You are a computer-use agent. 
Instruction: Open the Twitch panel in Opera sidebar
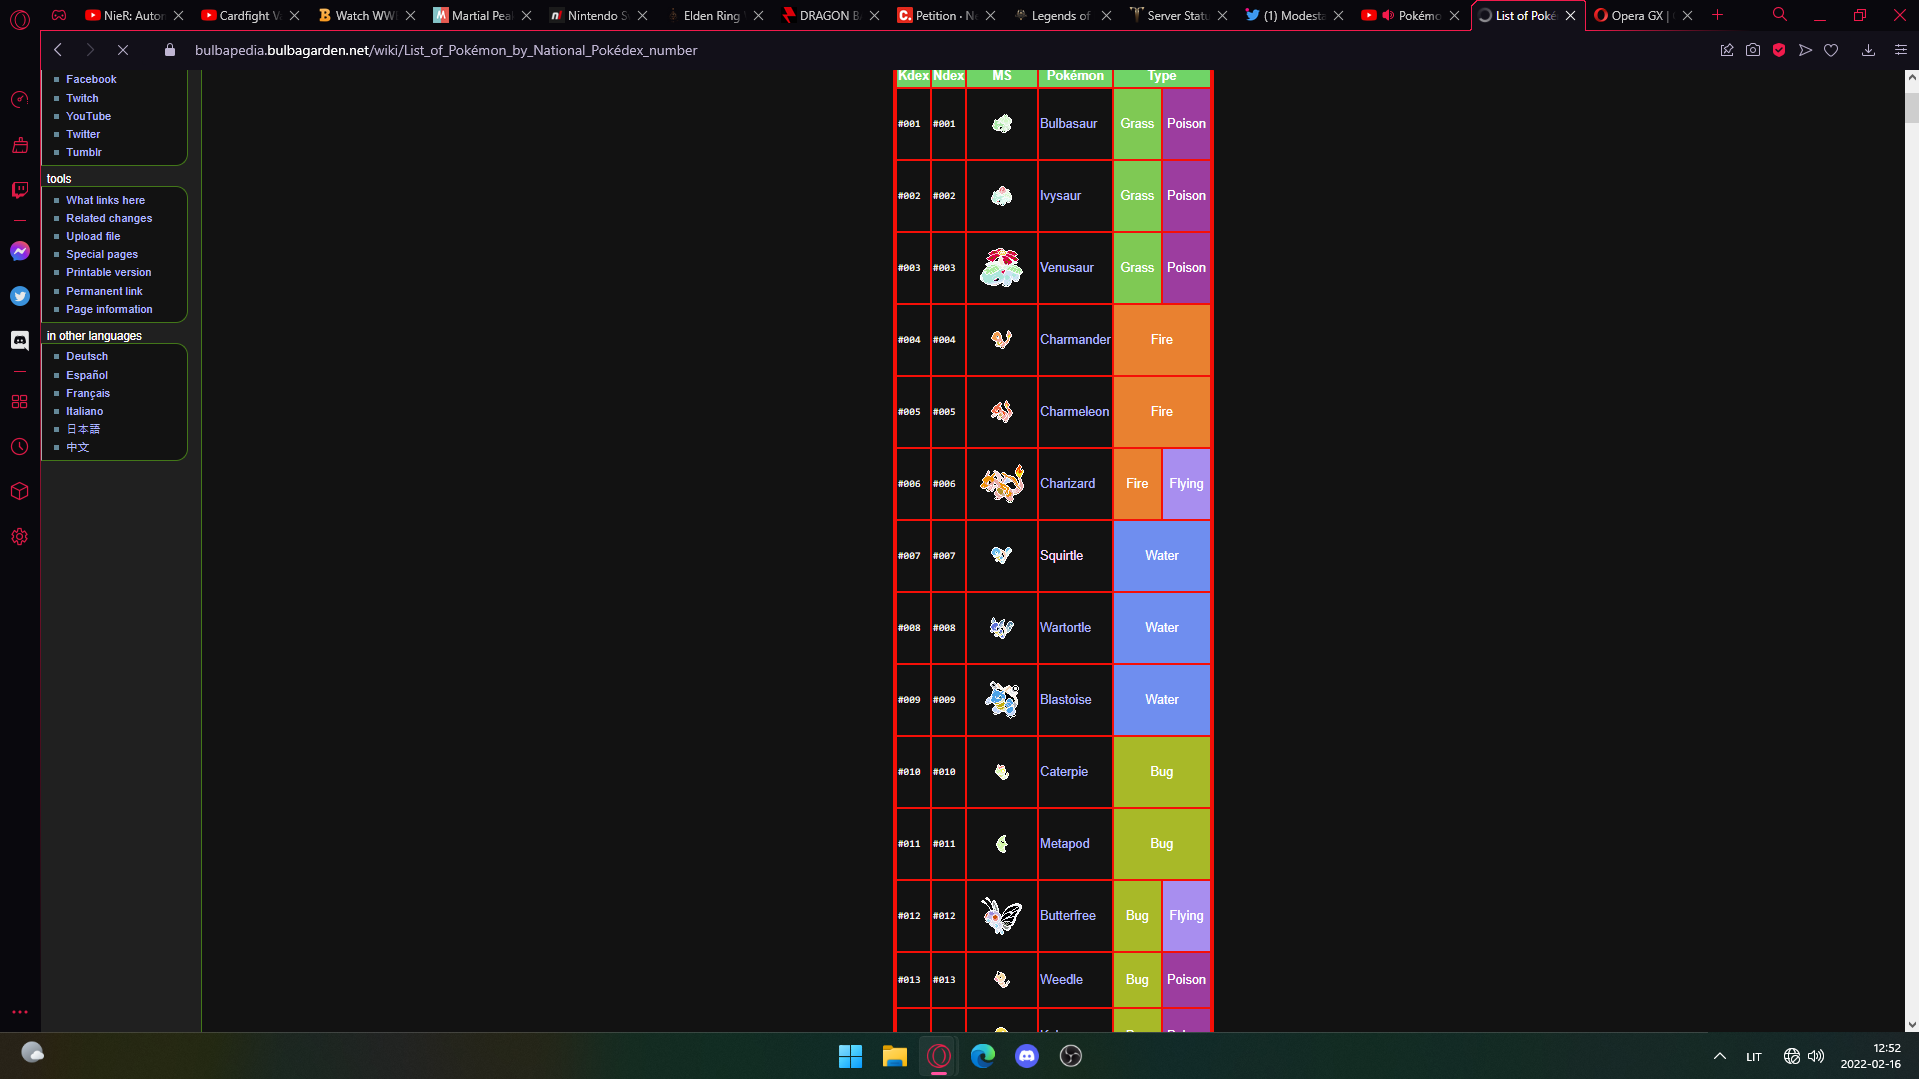[19, 190]
